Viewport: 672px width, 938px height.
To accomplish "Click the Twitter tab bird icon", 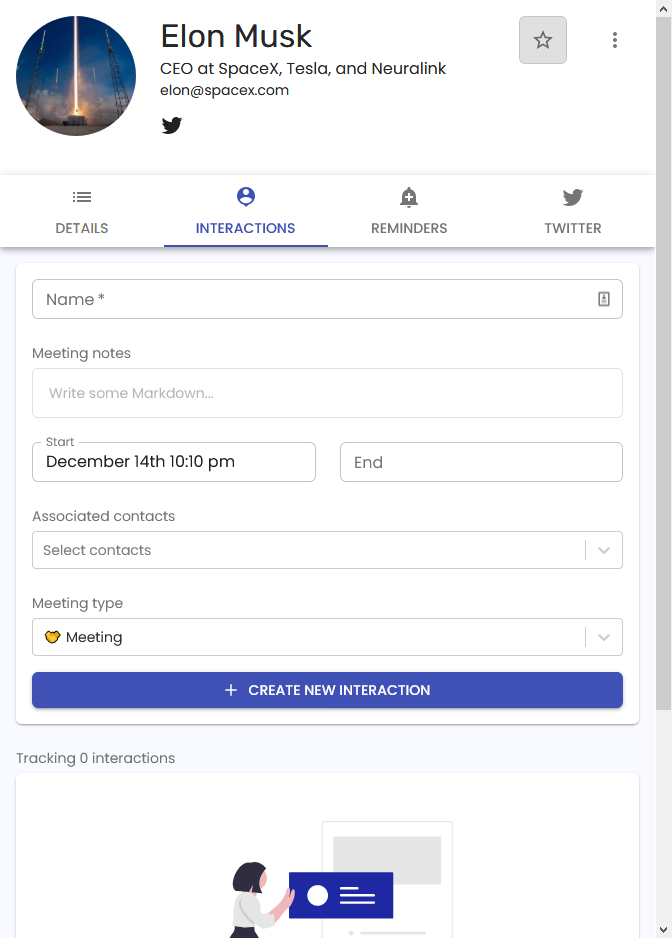I will [573, 196].
